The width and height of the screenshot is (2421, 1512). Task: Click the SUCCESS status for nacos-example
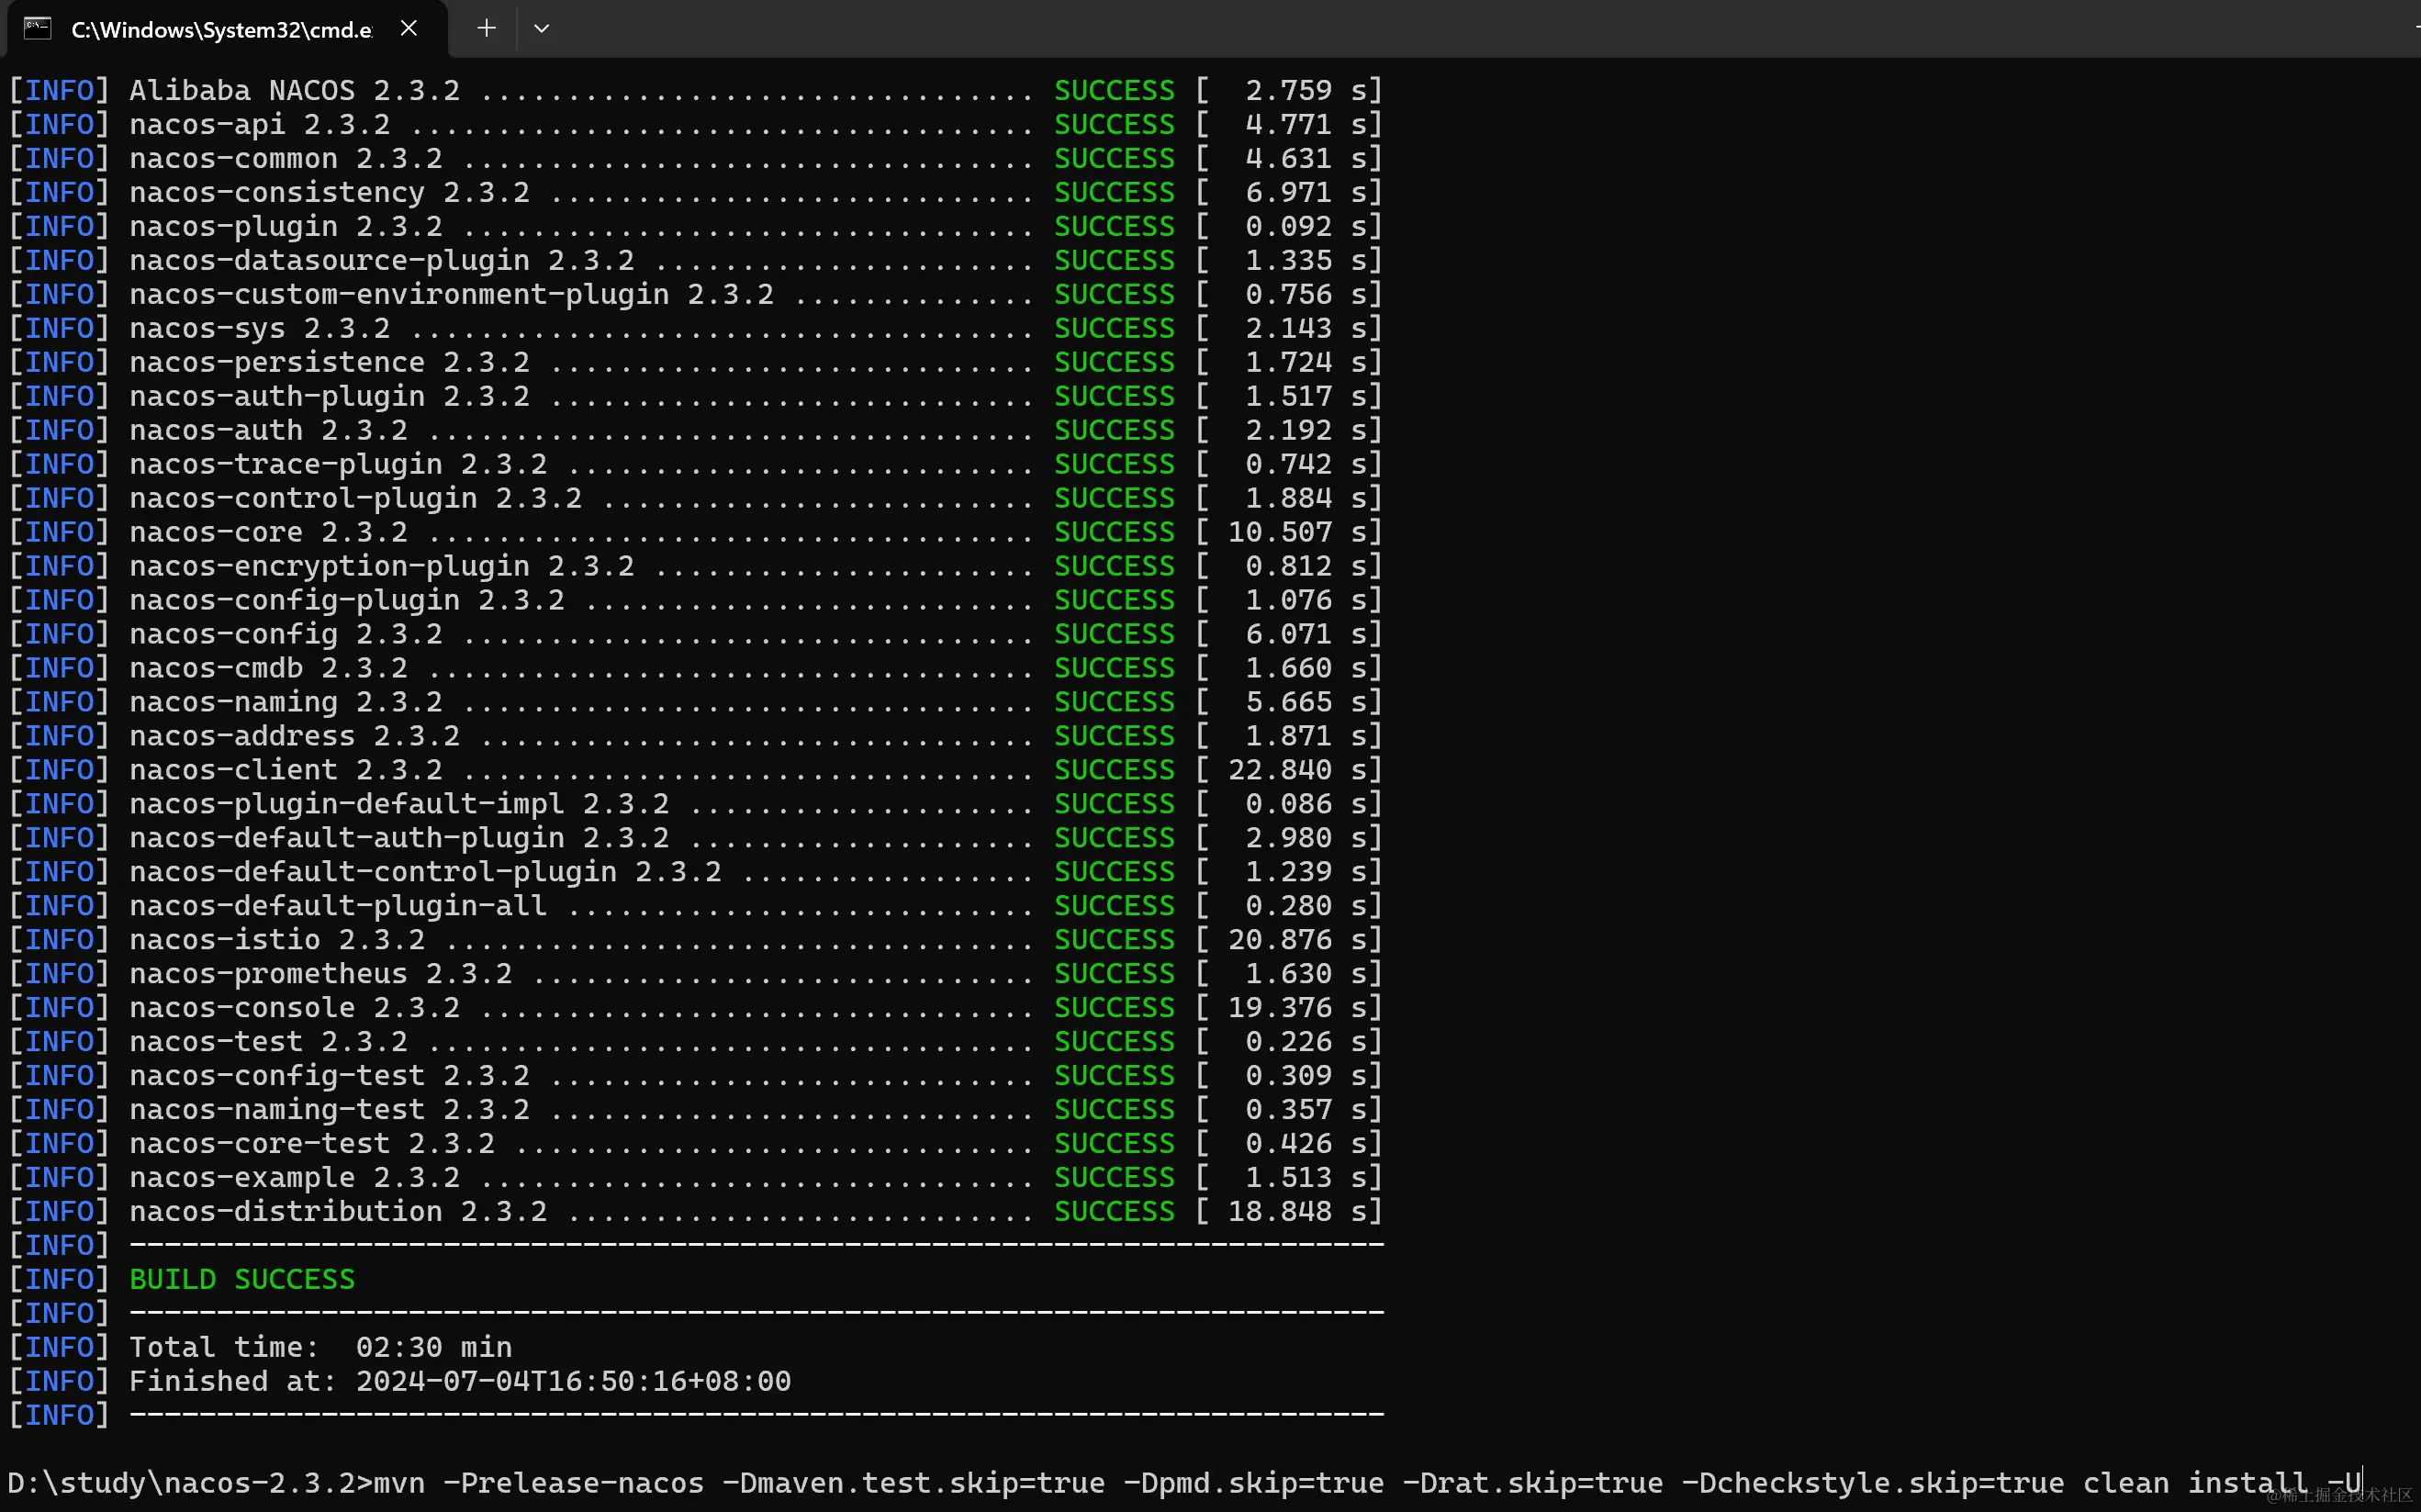(1114, 1177)
